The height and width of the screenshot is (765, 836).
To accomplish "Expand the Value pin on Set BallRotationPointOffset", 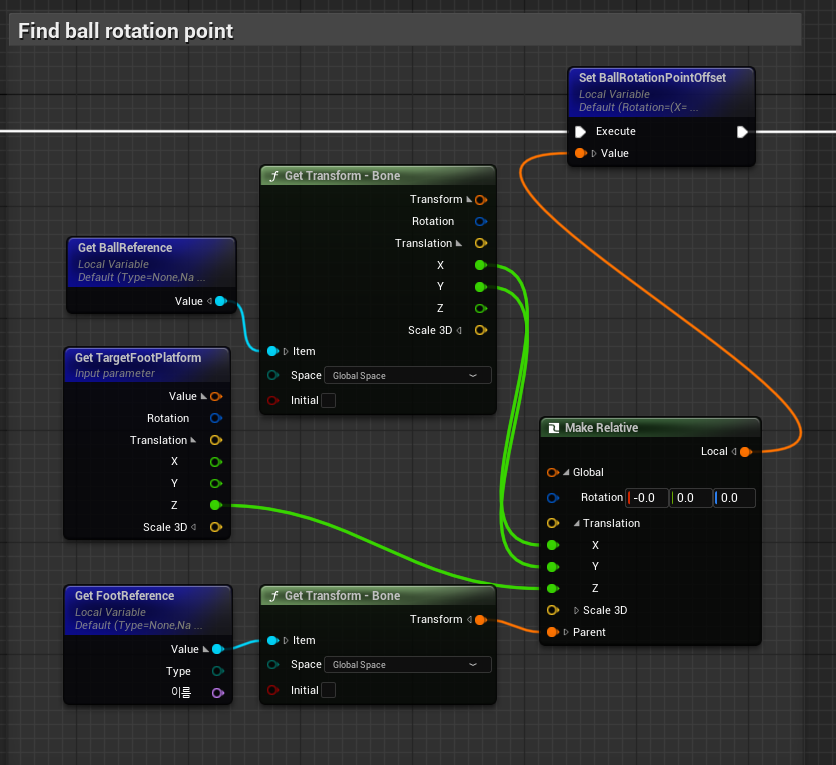I will click(x=594, y=153).
